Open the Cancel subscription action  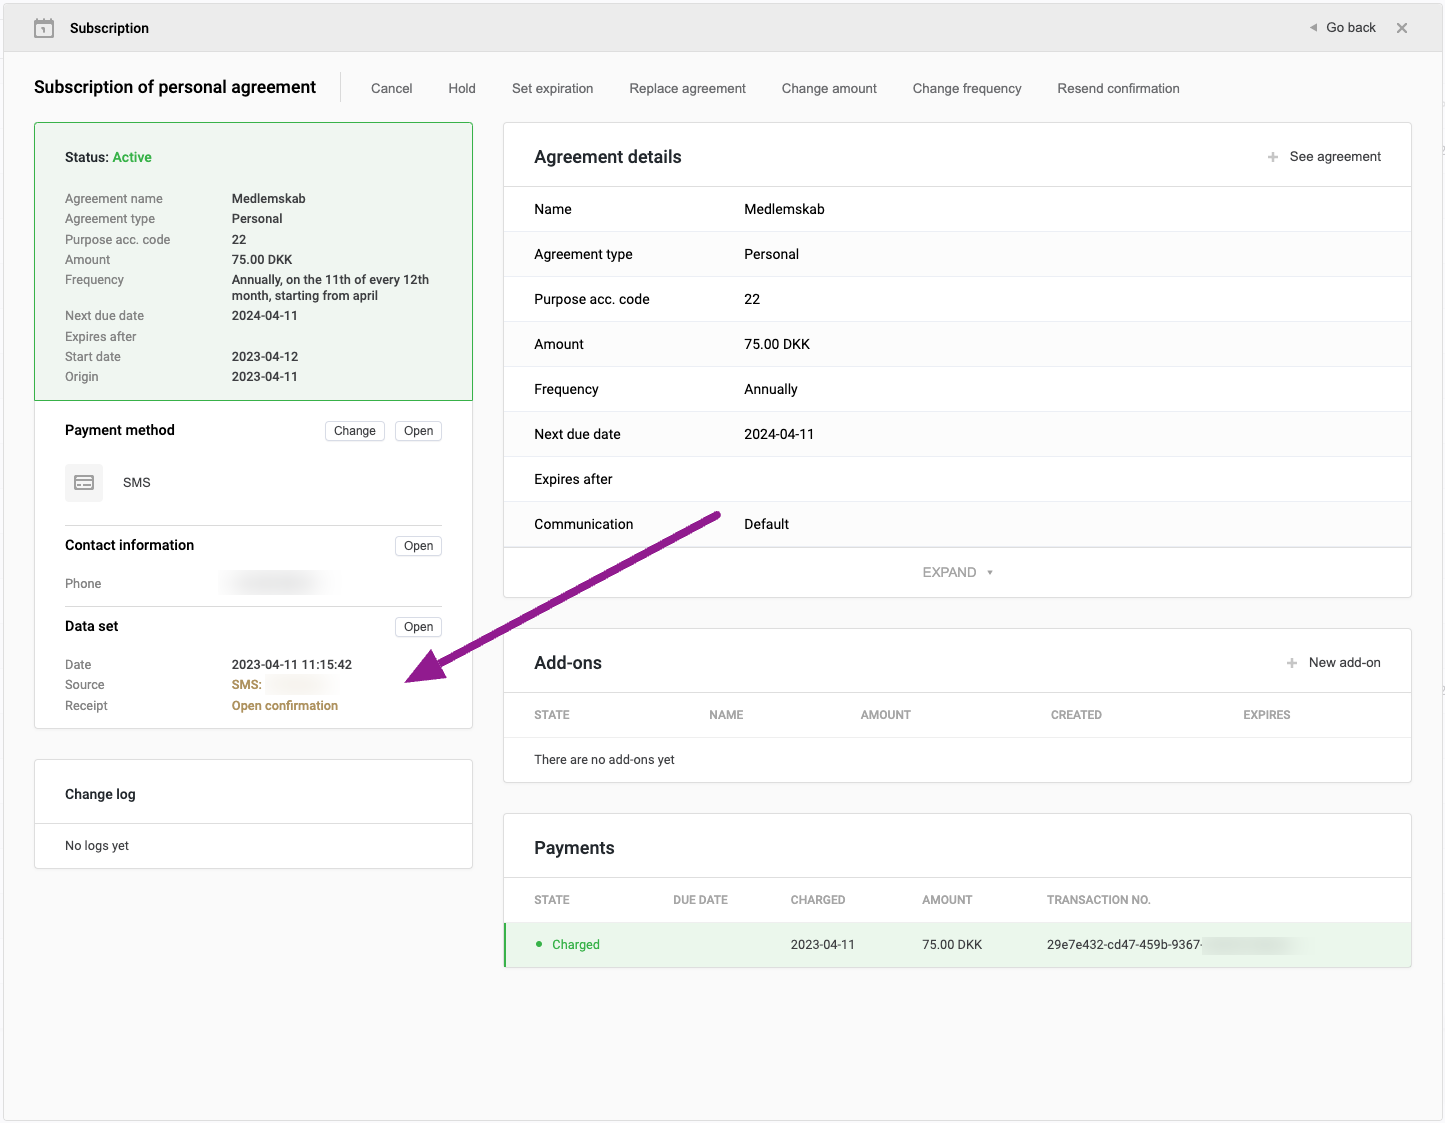(x=391, y=88)
